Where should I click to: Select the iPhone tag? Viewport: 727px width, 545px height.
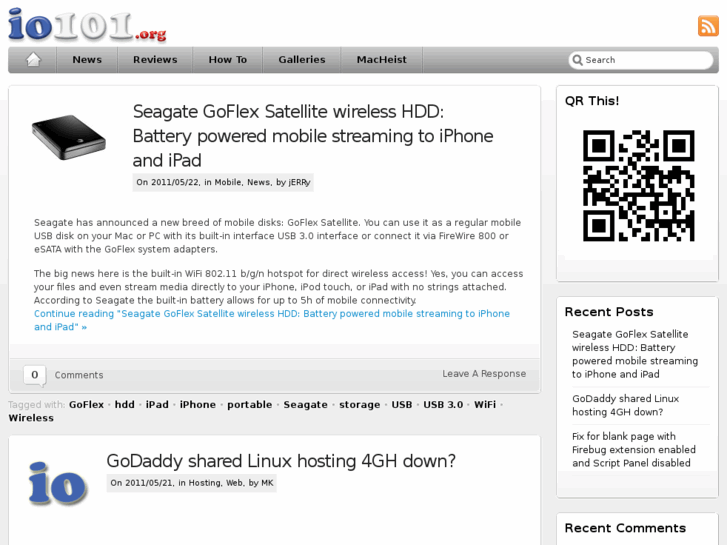[198, 404]
